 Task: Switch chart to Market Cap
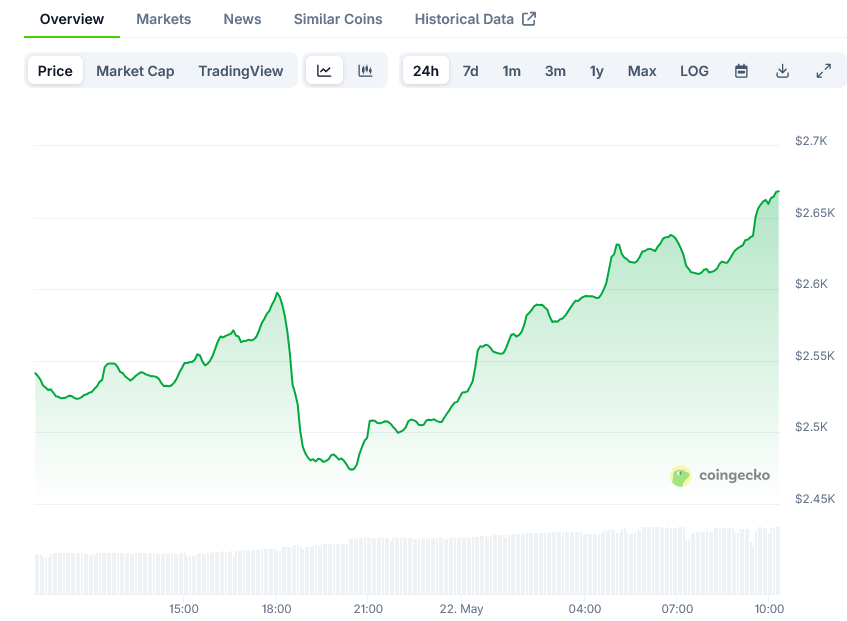pyautogui.click(x=135, y=71)
